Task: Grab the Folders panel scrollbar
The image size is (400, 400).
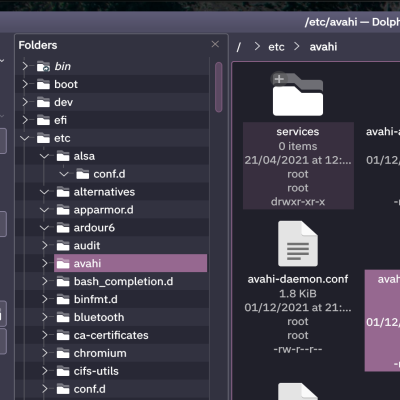Action: point(219,87)
